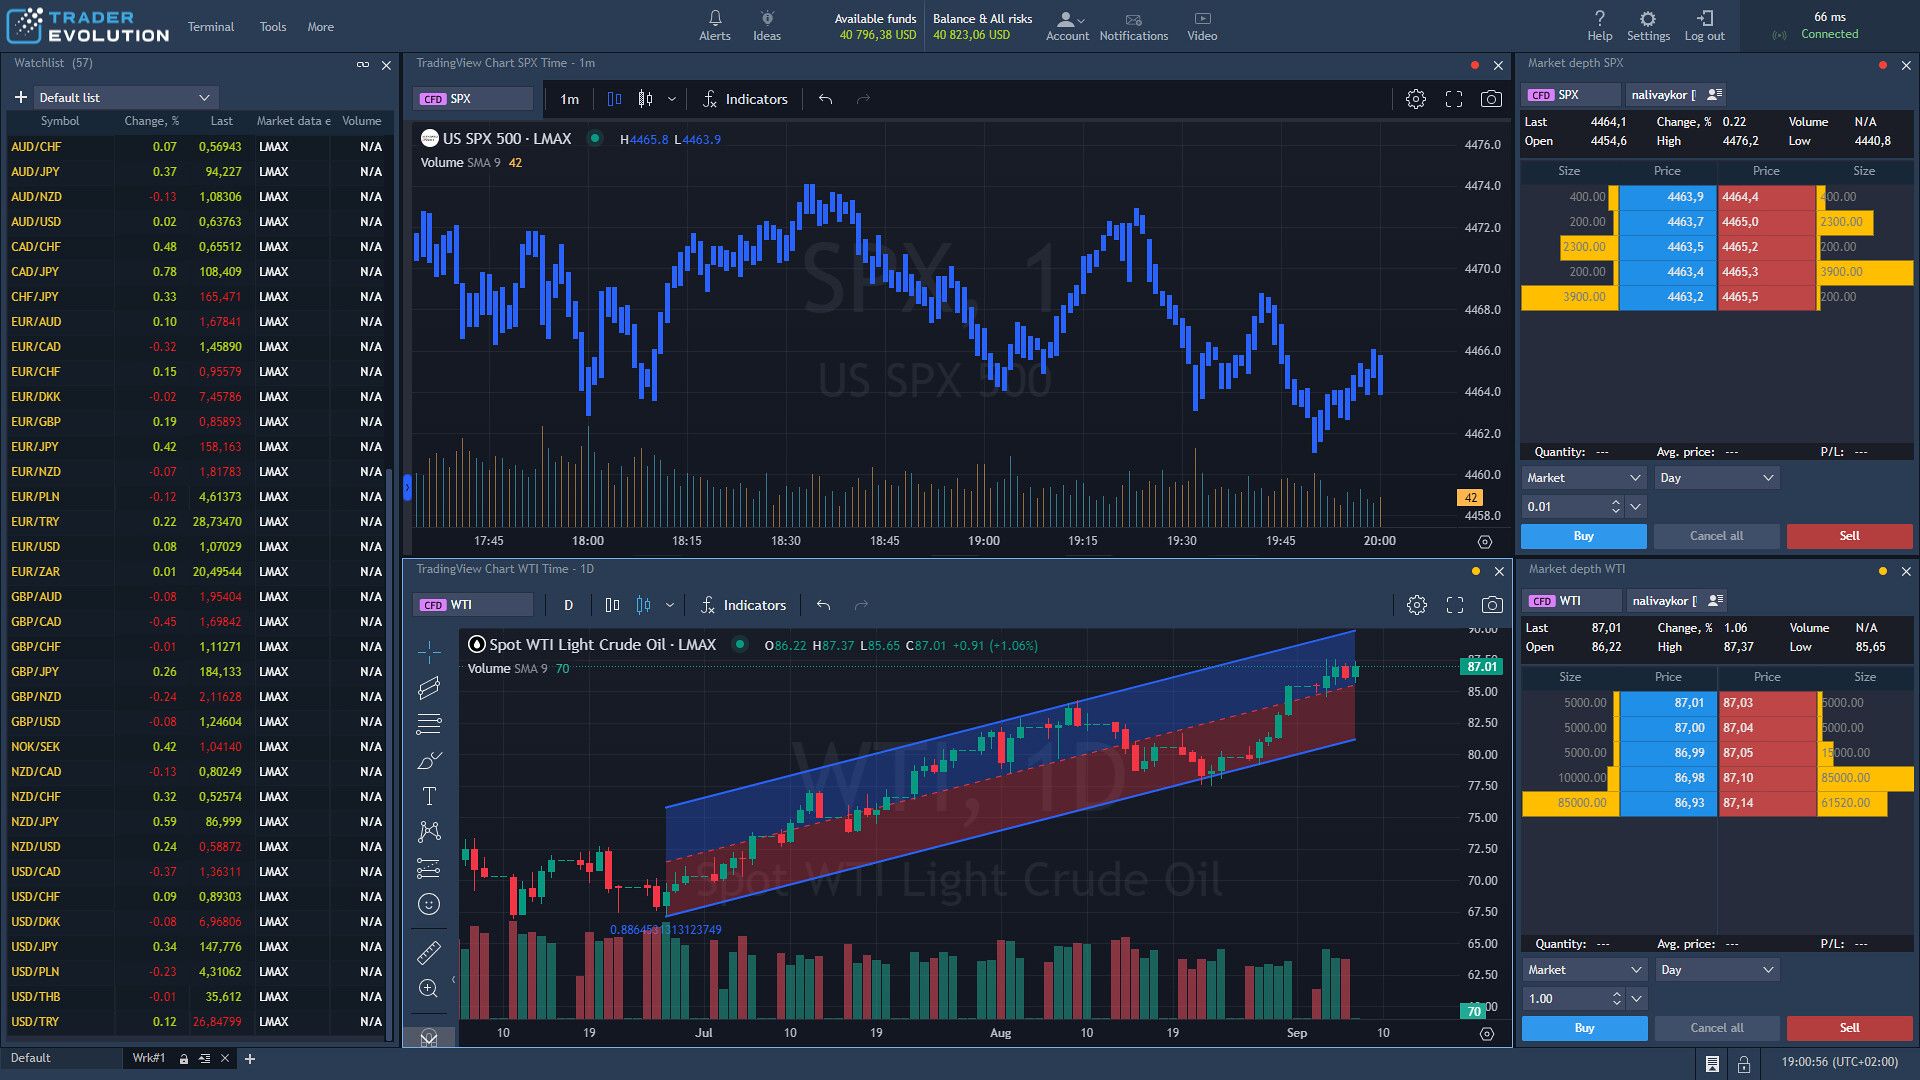Expand WTI quantity 1.00 preset dropdown
Image resolution: width=1920 pixels, height=1080 pixels.
pos(1637,999)
